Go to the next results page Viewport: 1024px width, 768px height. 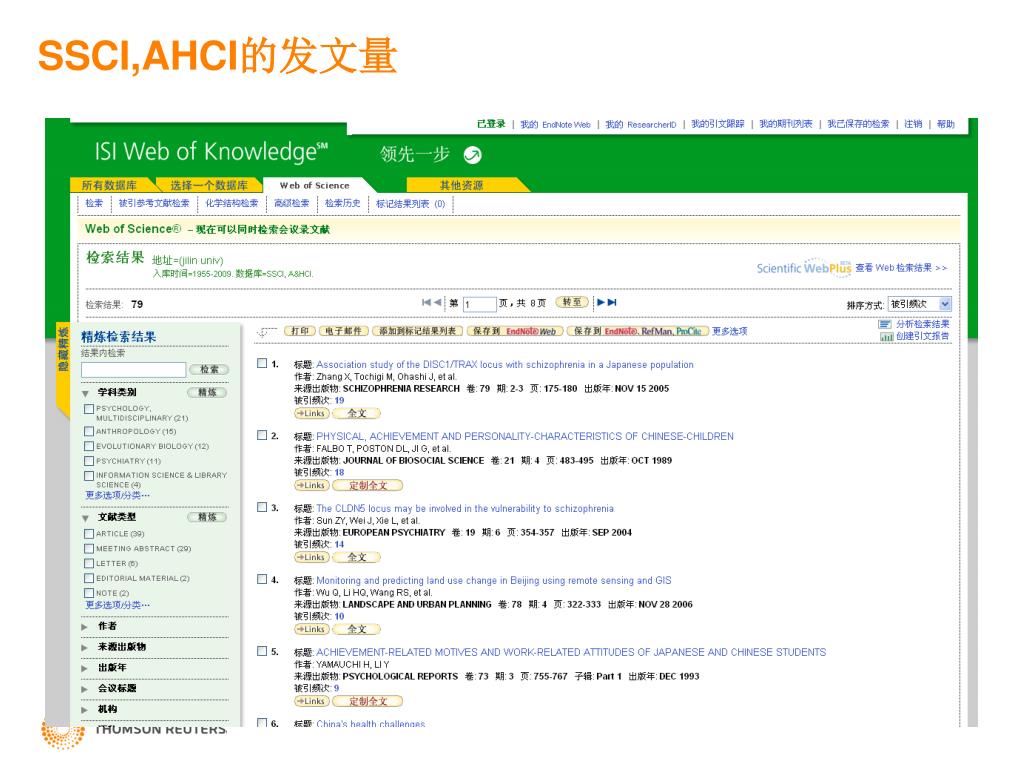coord(601,302)
